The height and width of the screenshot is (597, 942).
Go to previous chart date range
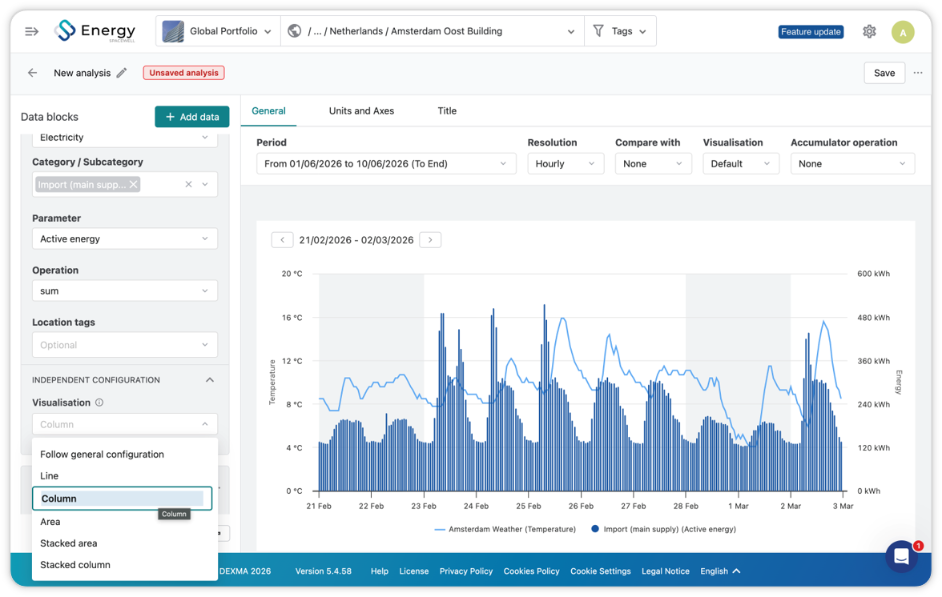coord(282,240)
